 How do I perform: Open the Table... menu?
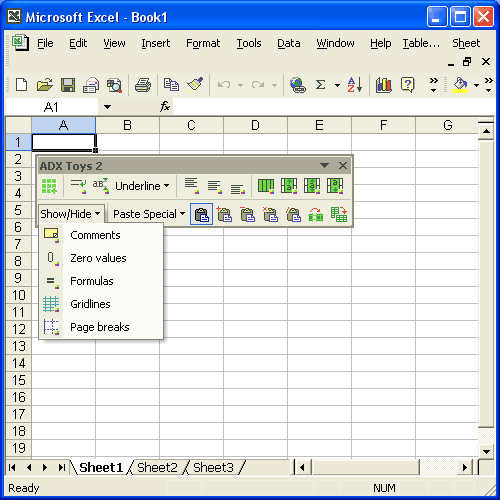[x=421, y=43]
